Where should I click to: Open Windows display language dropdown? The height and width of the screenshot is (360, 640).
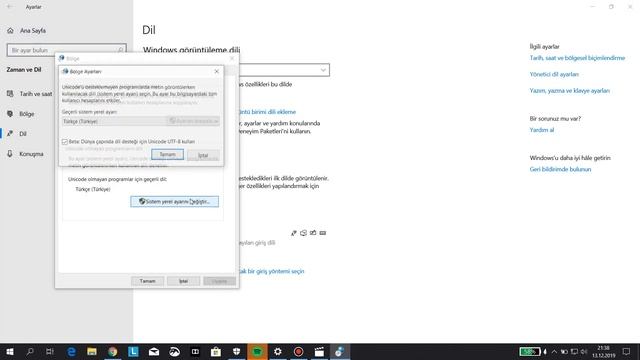click(284, 70)
